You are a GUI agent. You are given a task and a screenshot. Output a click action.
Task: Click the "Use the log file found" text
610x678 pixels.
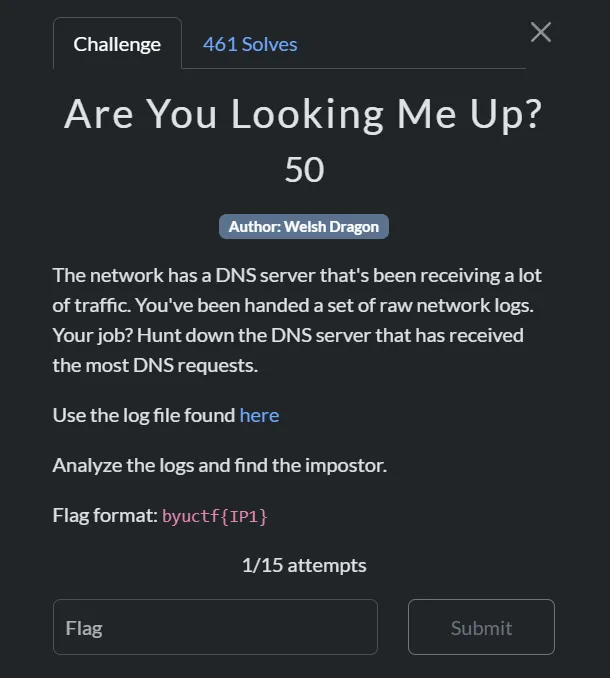tap(144, 415)
